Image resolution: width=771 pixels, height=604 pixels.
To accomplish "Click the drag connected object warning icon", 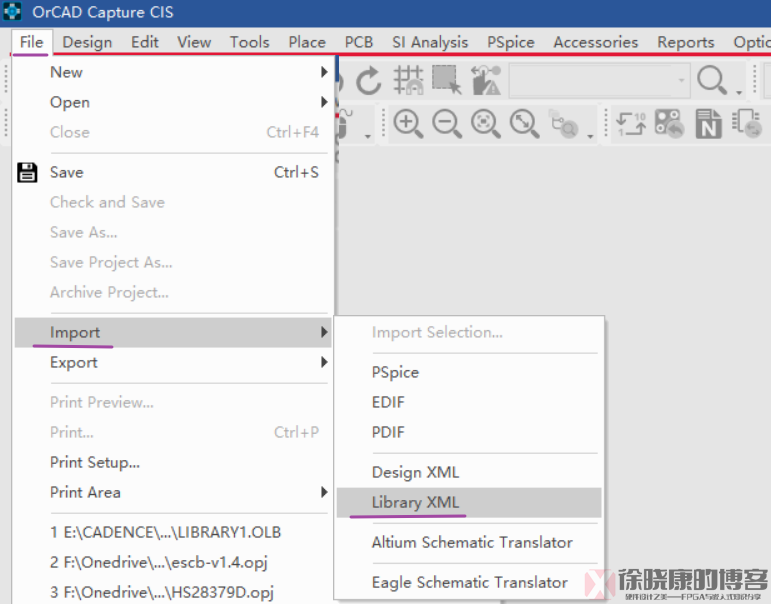I will click(x=486, y=80).
